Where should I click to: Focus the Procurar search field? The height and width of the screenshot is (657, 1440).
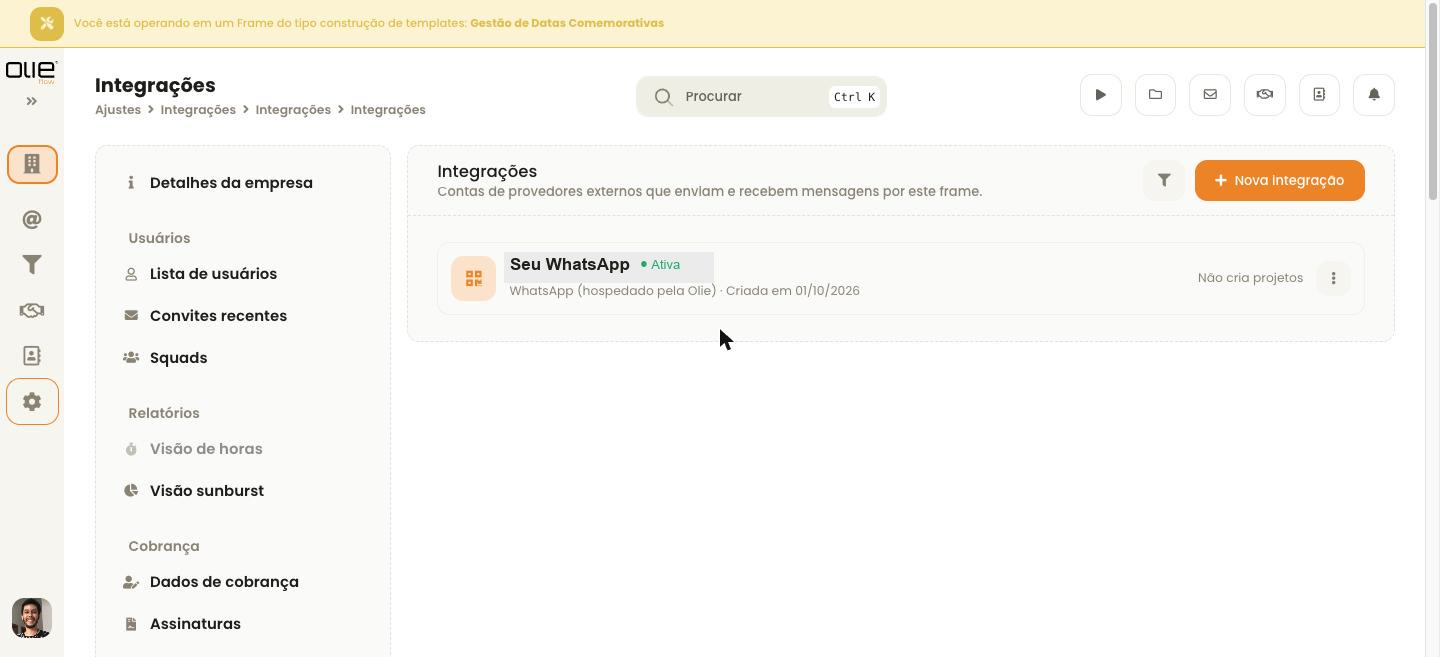761,96
